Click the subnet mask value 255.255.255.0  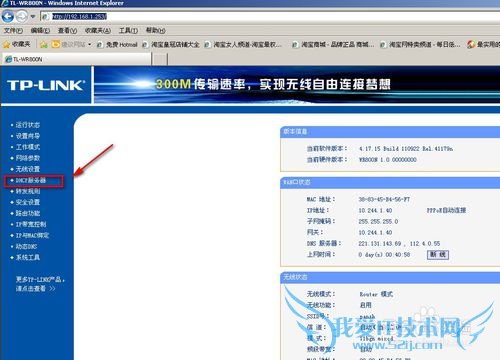(x=378, y=222)
